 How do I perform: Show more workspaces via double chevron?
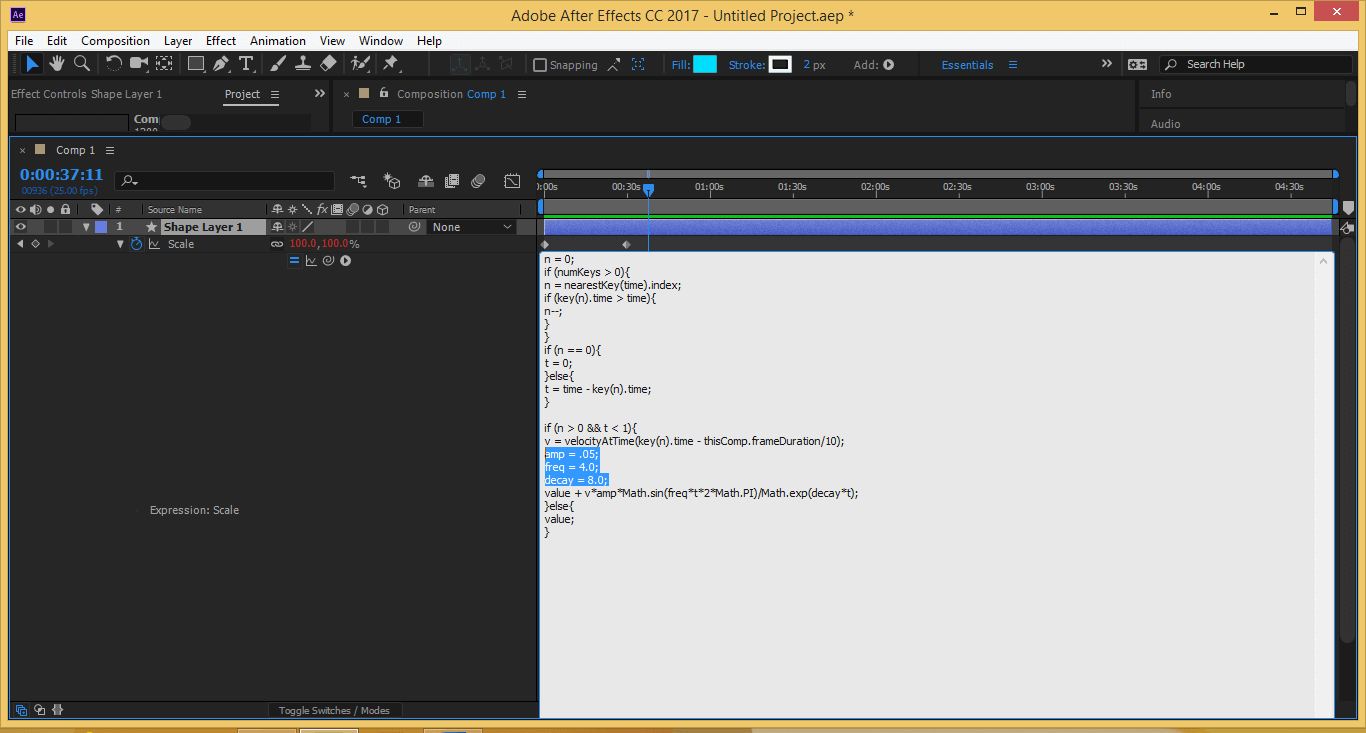[x=1107, y=63]
